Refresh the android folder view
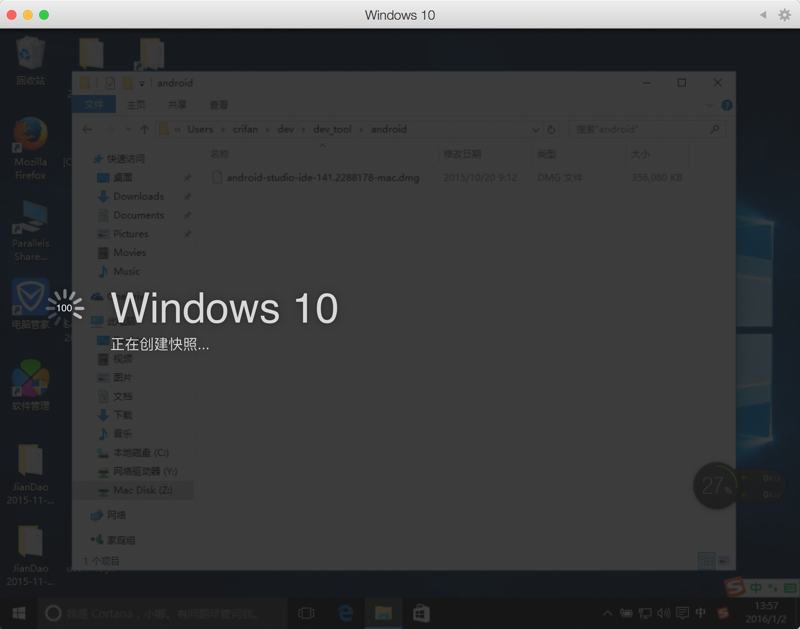Screen dimensions: 800x629 point(552,130)
